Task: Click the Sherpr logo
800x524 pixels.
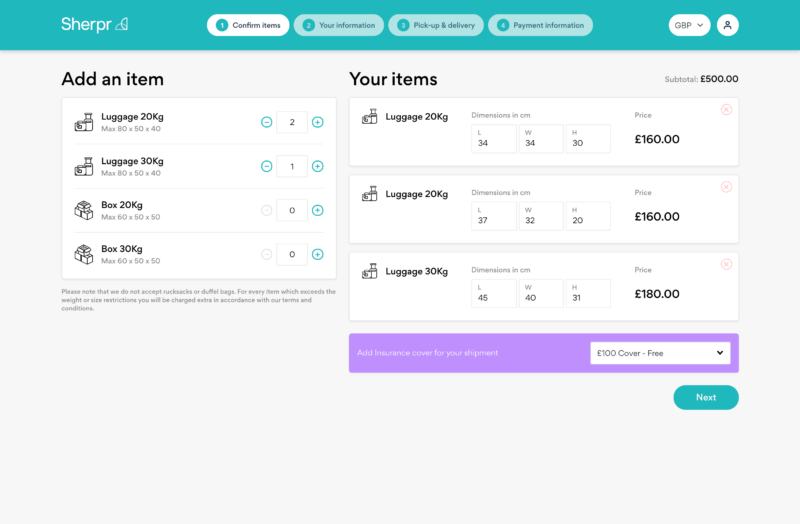Action: click(x=94, y=24)
